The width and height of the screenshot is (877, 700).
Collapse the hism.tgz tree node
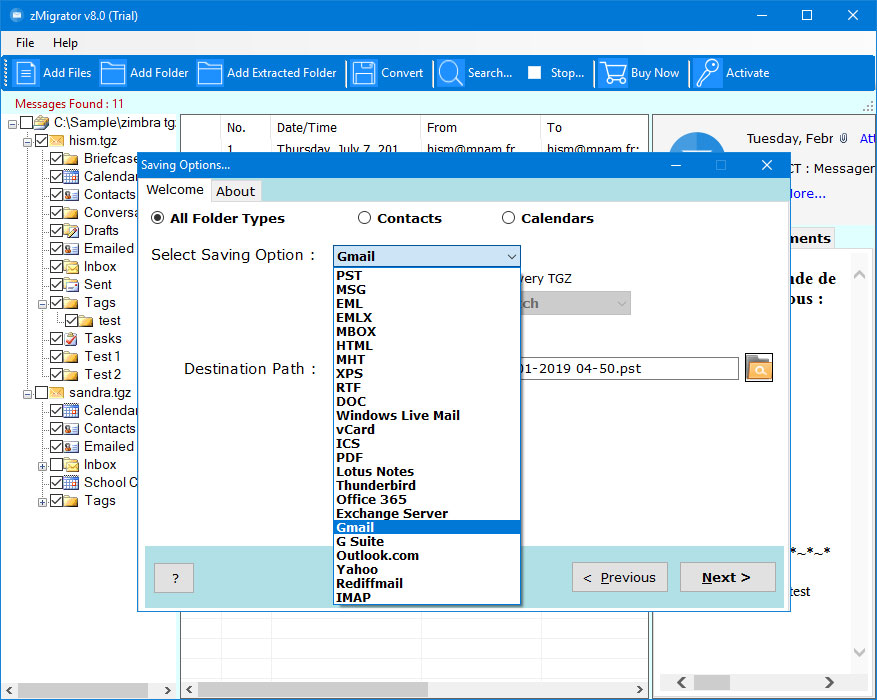pos(27,142)
